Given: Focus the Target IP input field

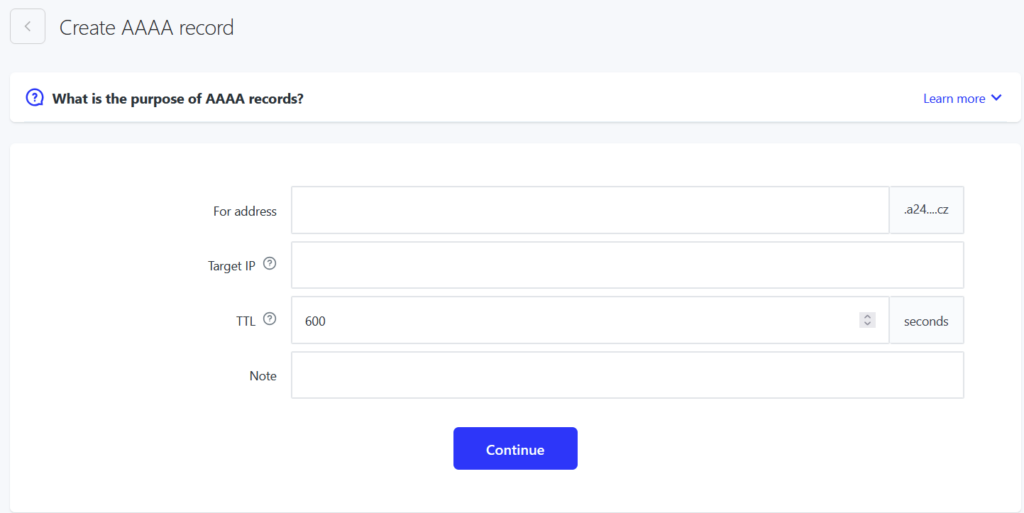Looking at the screenshot, I should [627, 265].
